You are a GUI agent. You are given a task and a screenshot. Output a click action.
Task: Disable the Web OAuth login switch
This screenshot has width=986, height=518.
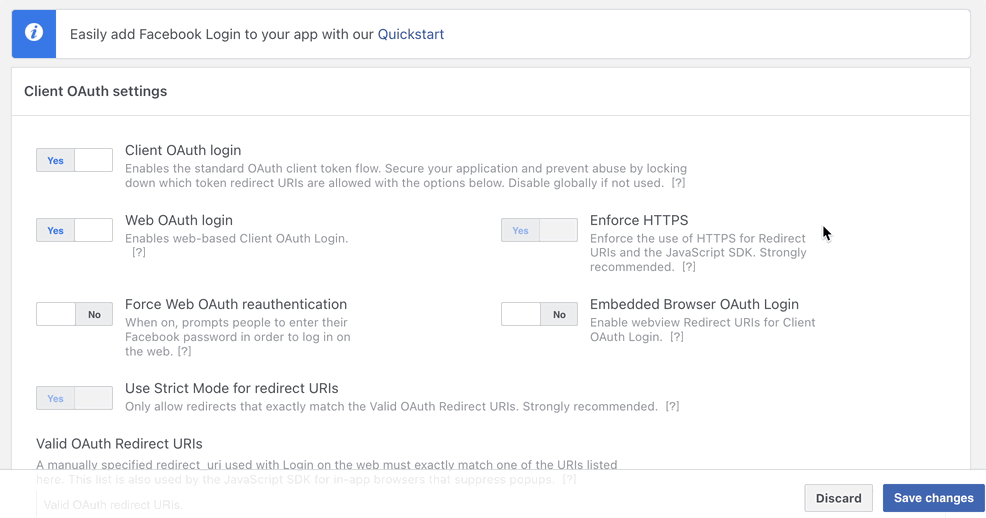pyautogui.click(x=74, y=230)
